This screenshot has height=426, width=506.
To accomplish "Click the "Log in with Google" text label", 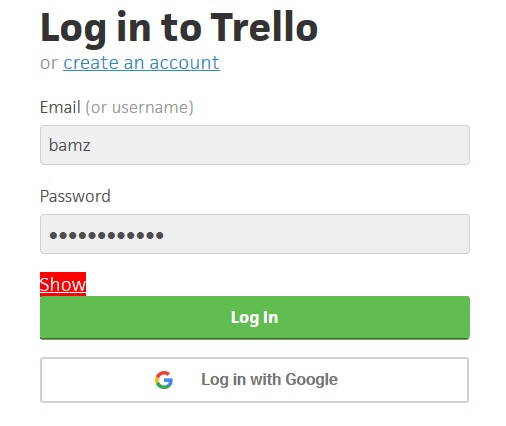I will [269, 380].
